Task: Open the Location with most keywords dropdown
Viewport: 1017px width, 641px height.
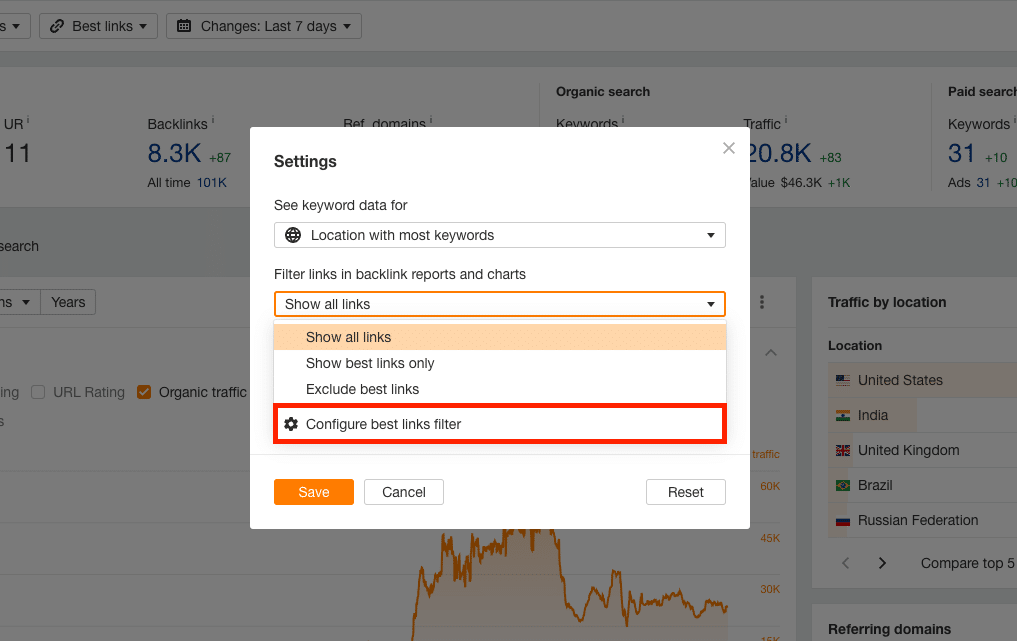Action: coord(499,235)
